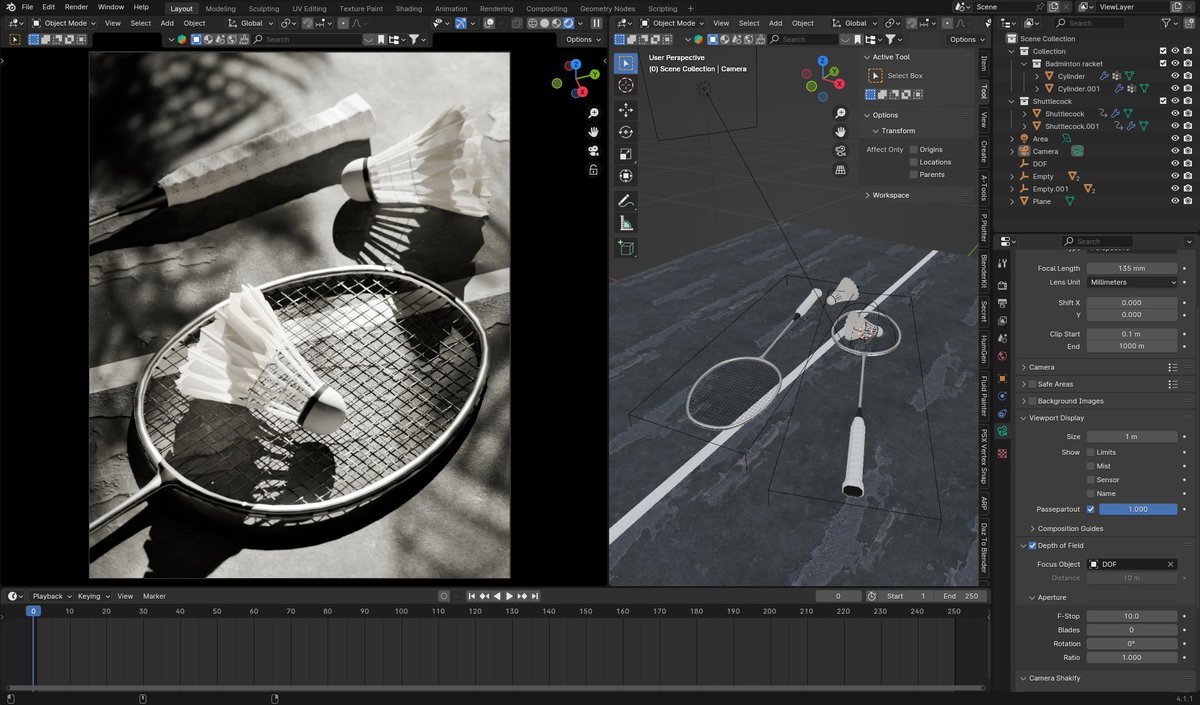Switch perspective/orthographic grid icon in right viewport

(841, 170)
